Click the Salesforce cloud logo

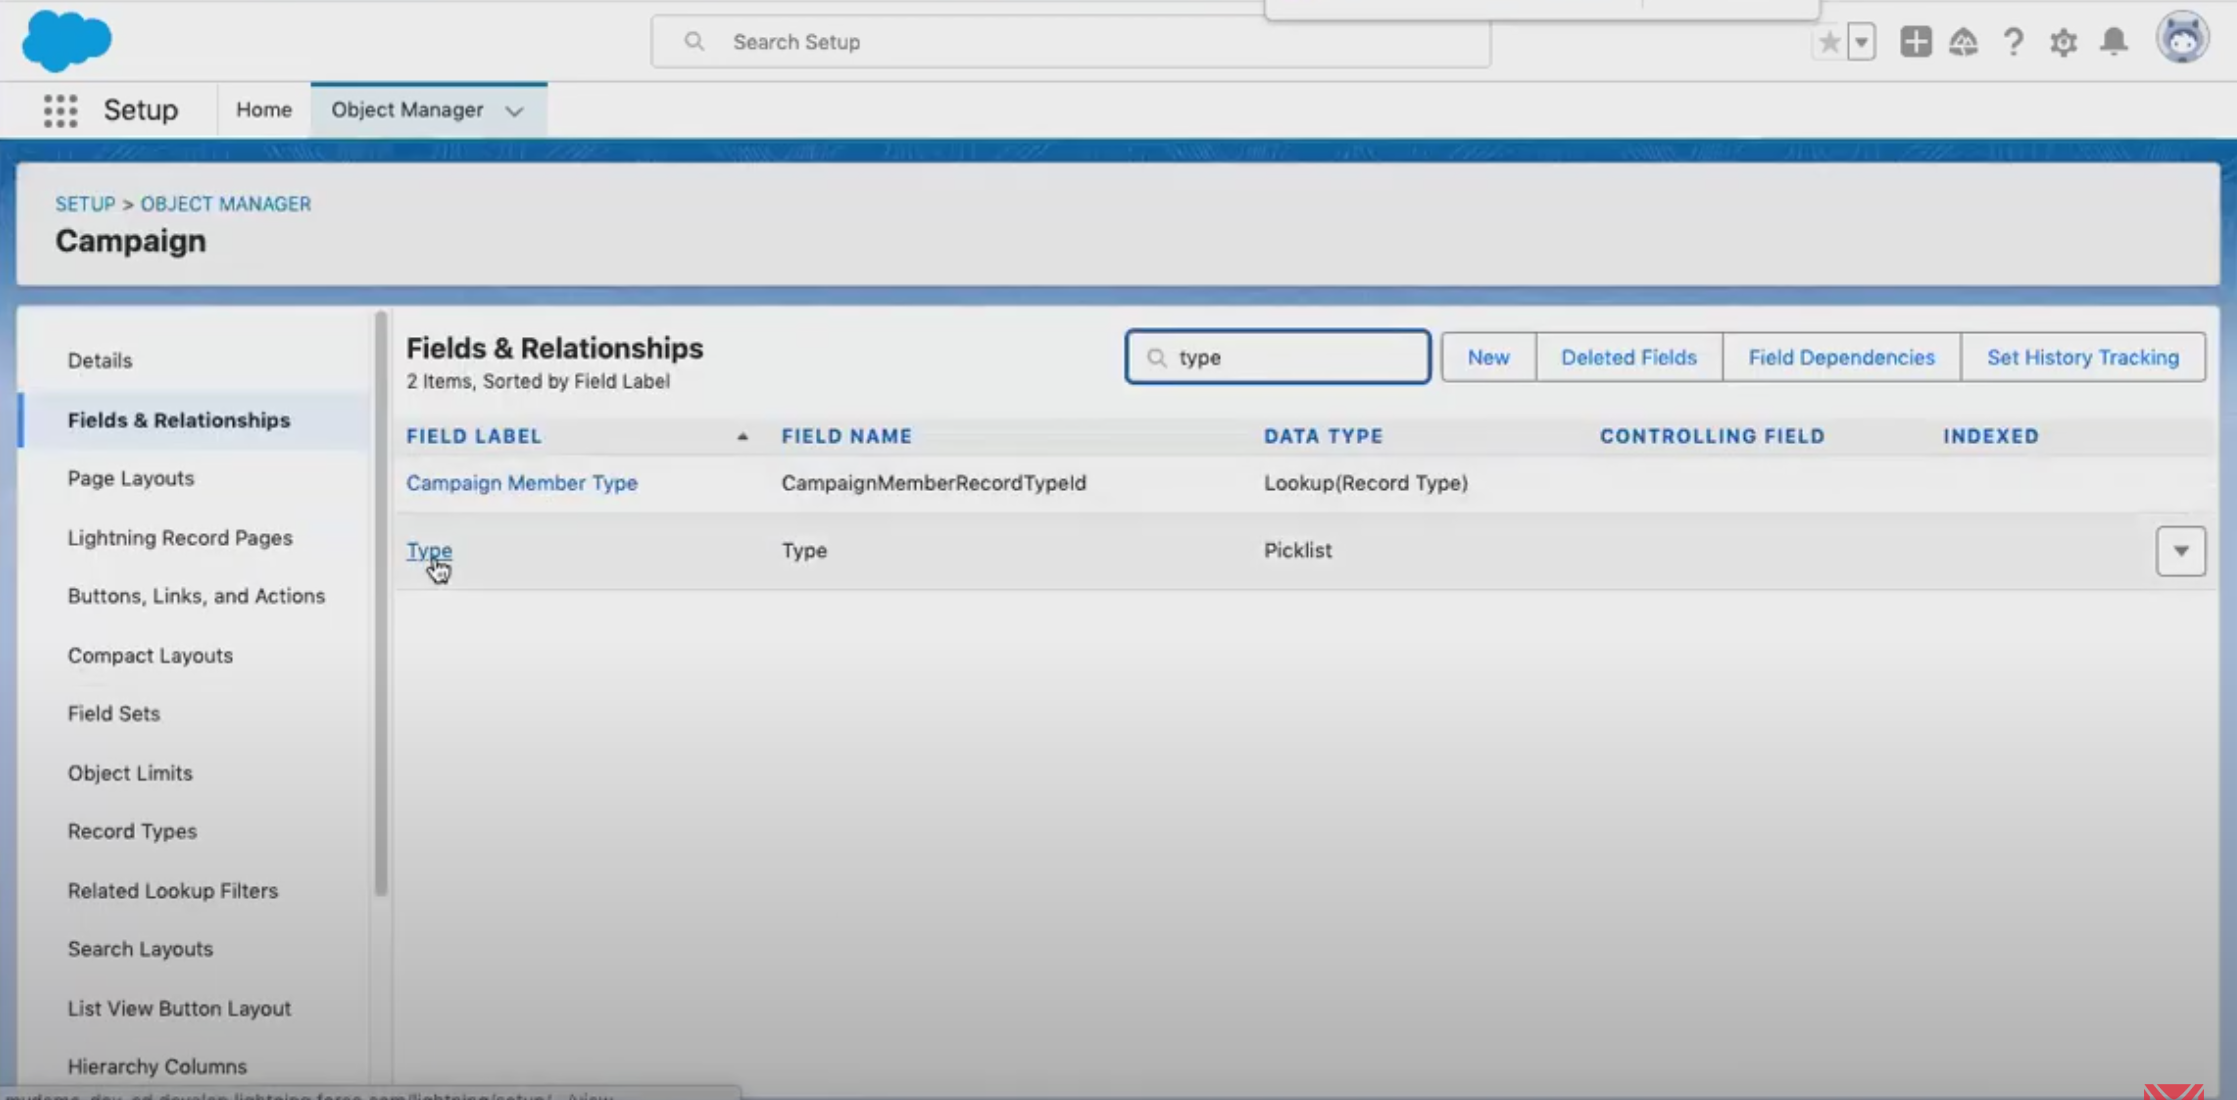click(66, 41)
